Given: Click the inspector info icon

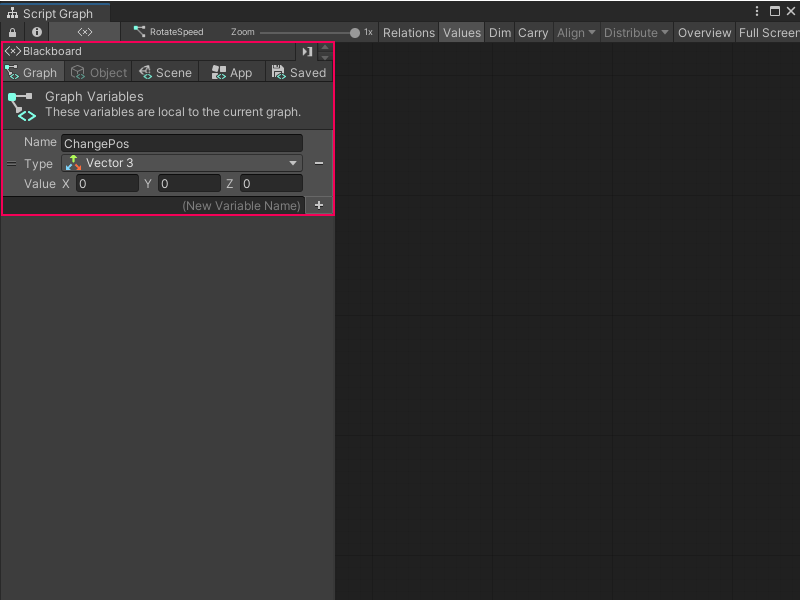Looking at the screenshot, I should click(36, 32).
